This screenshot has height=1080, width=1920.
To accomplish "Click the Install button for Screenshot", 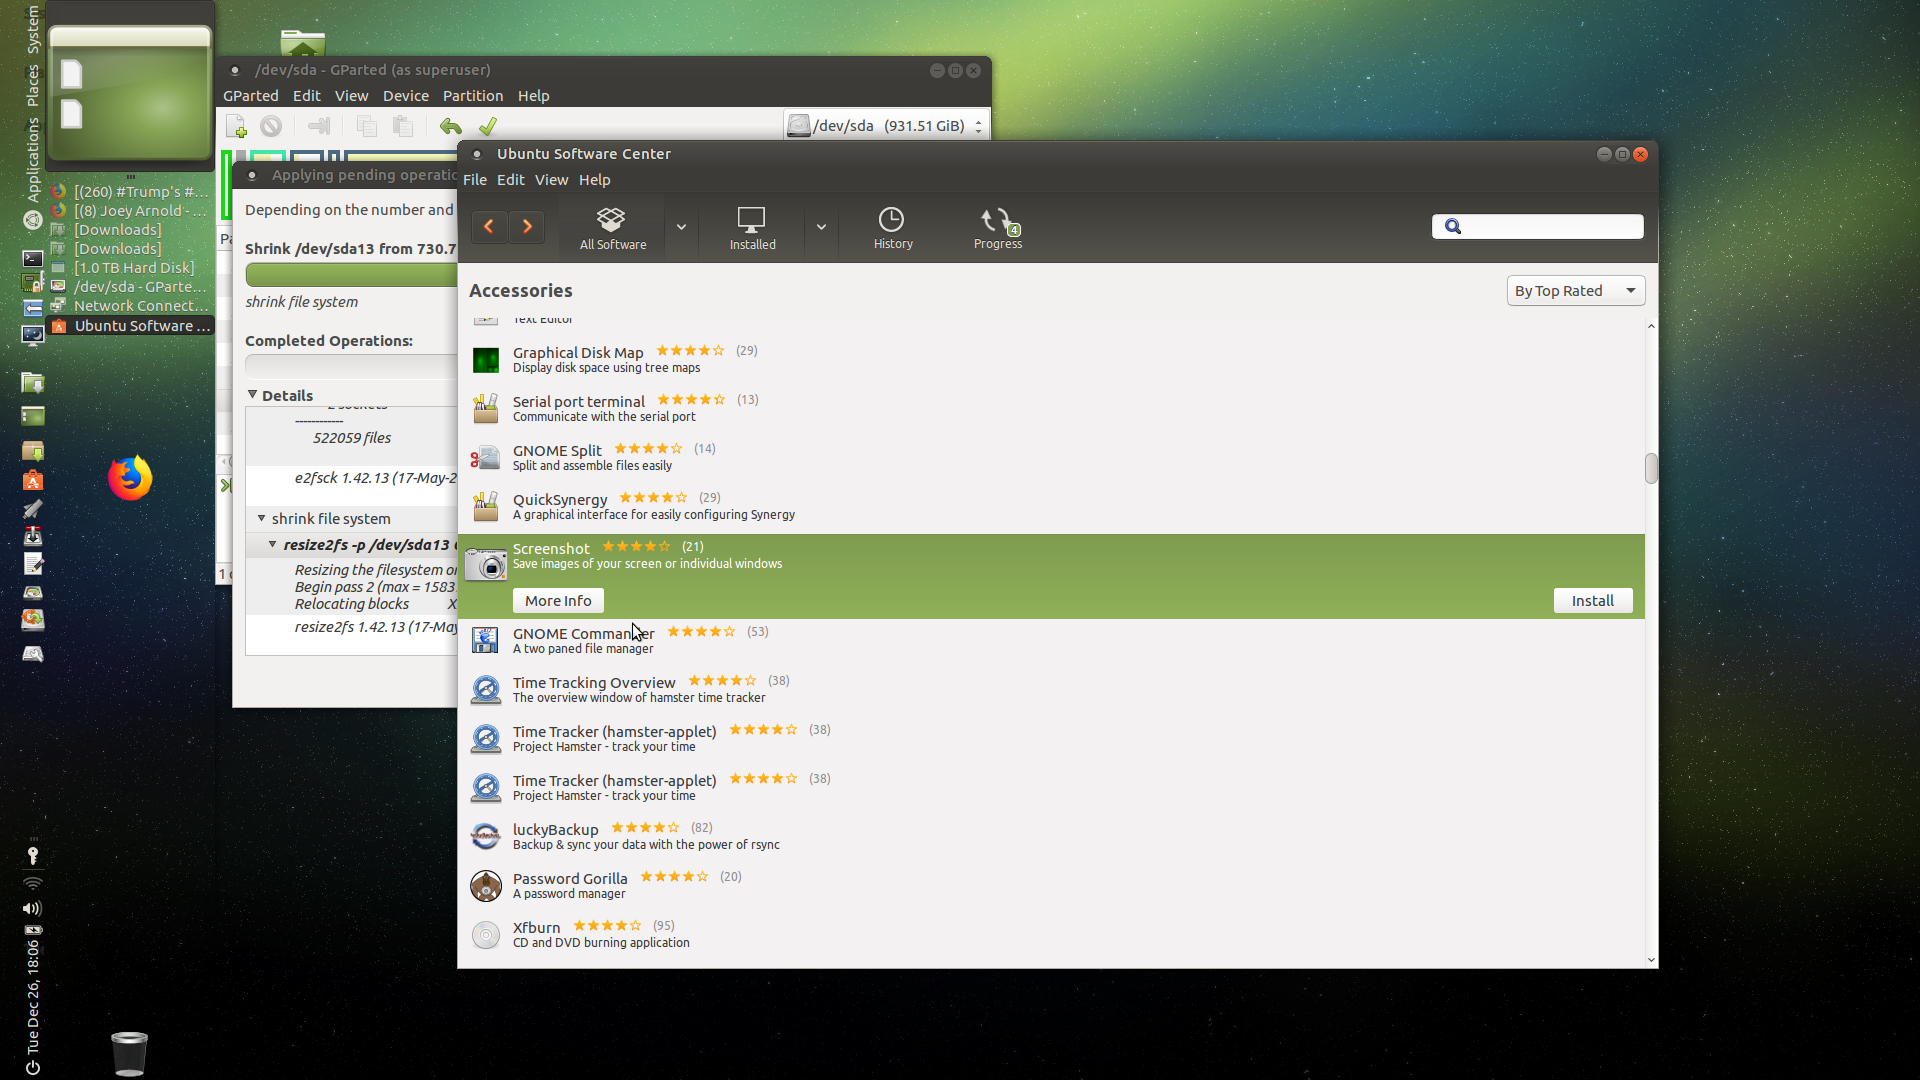I will point(1592,600).
